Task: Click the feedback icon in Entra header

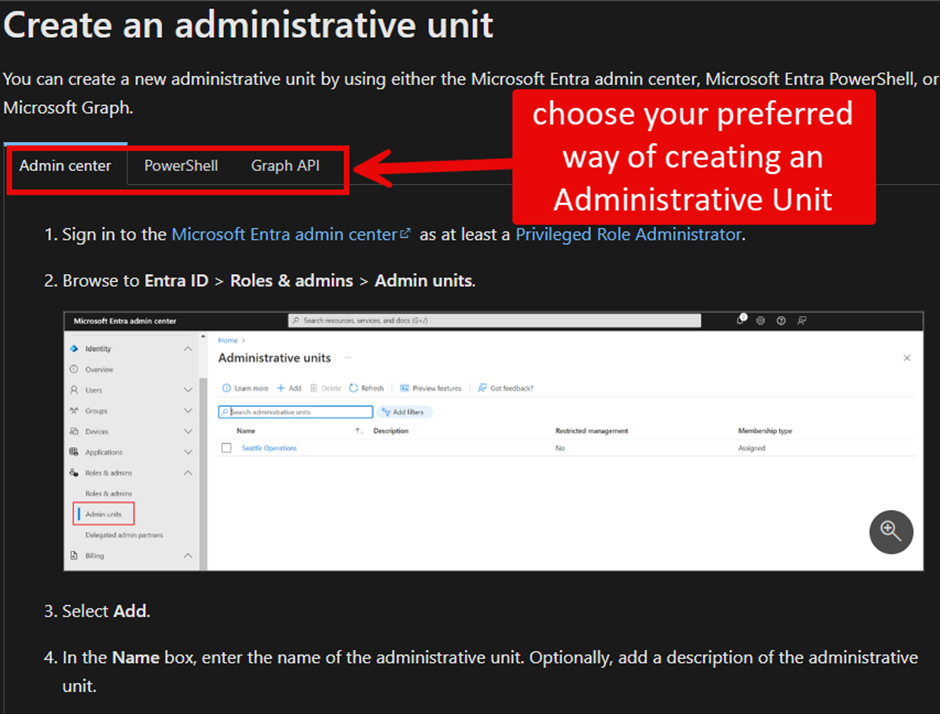Action: click(x=802, y=321)
